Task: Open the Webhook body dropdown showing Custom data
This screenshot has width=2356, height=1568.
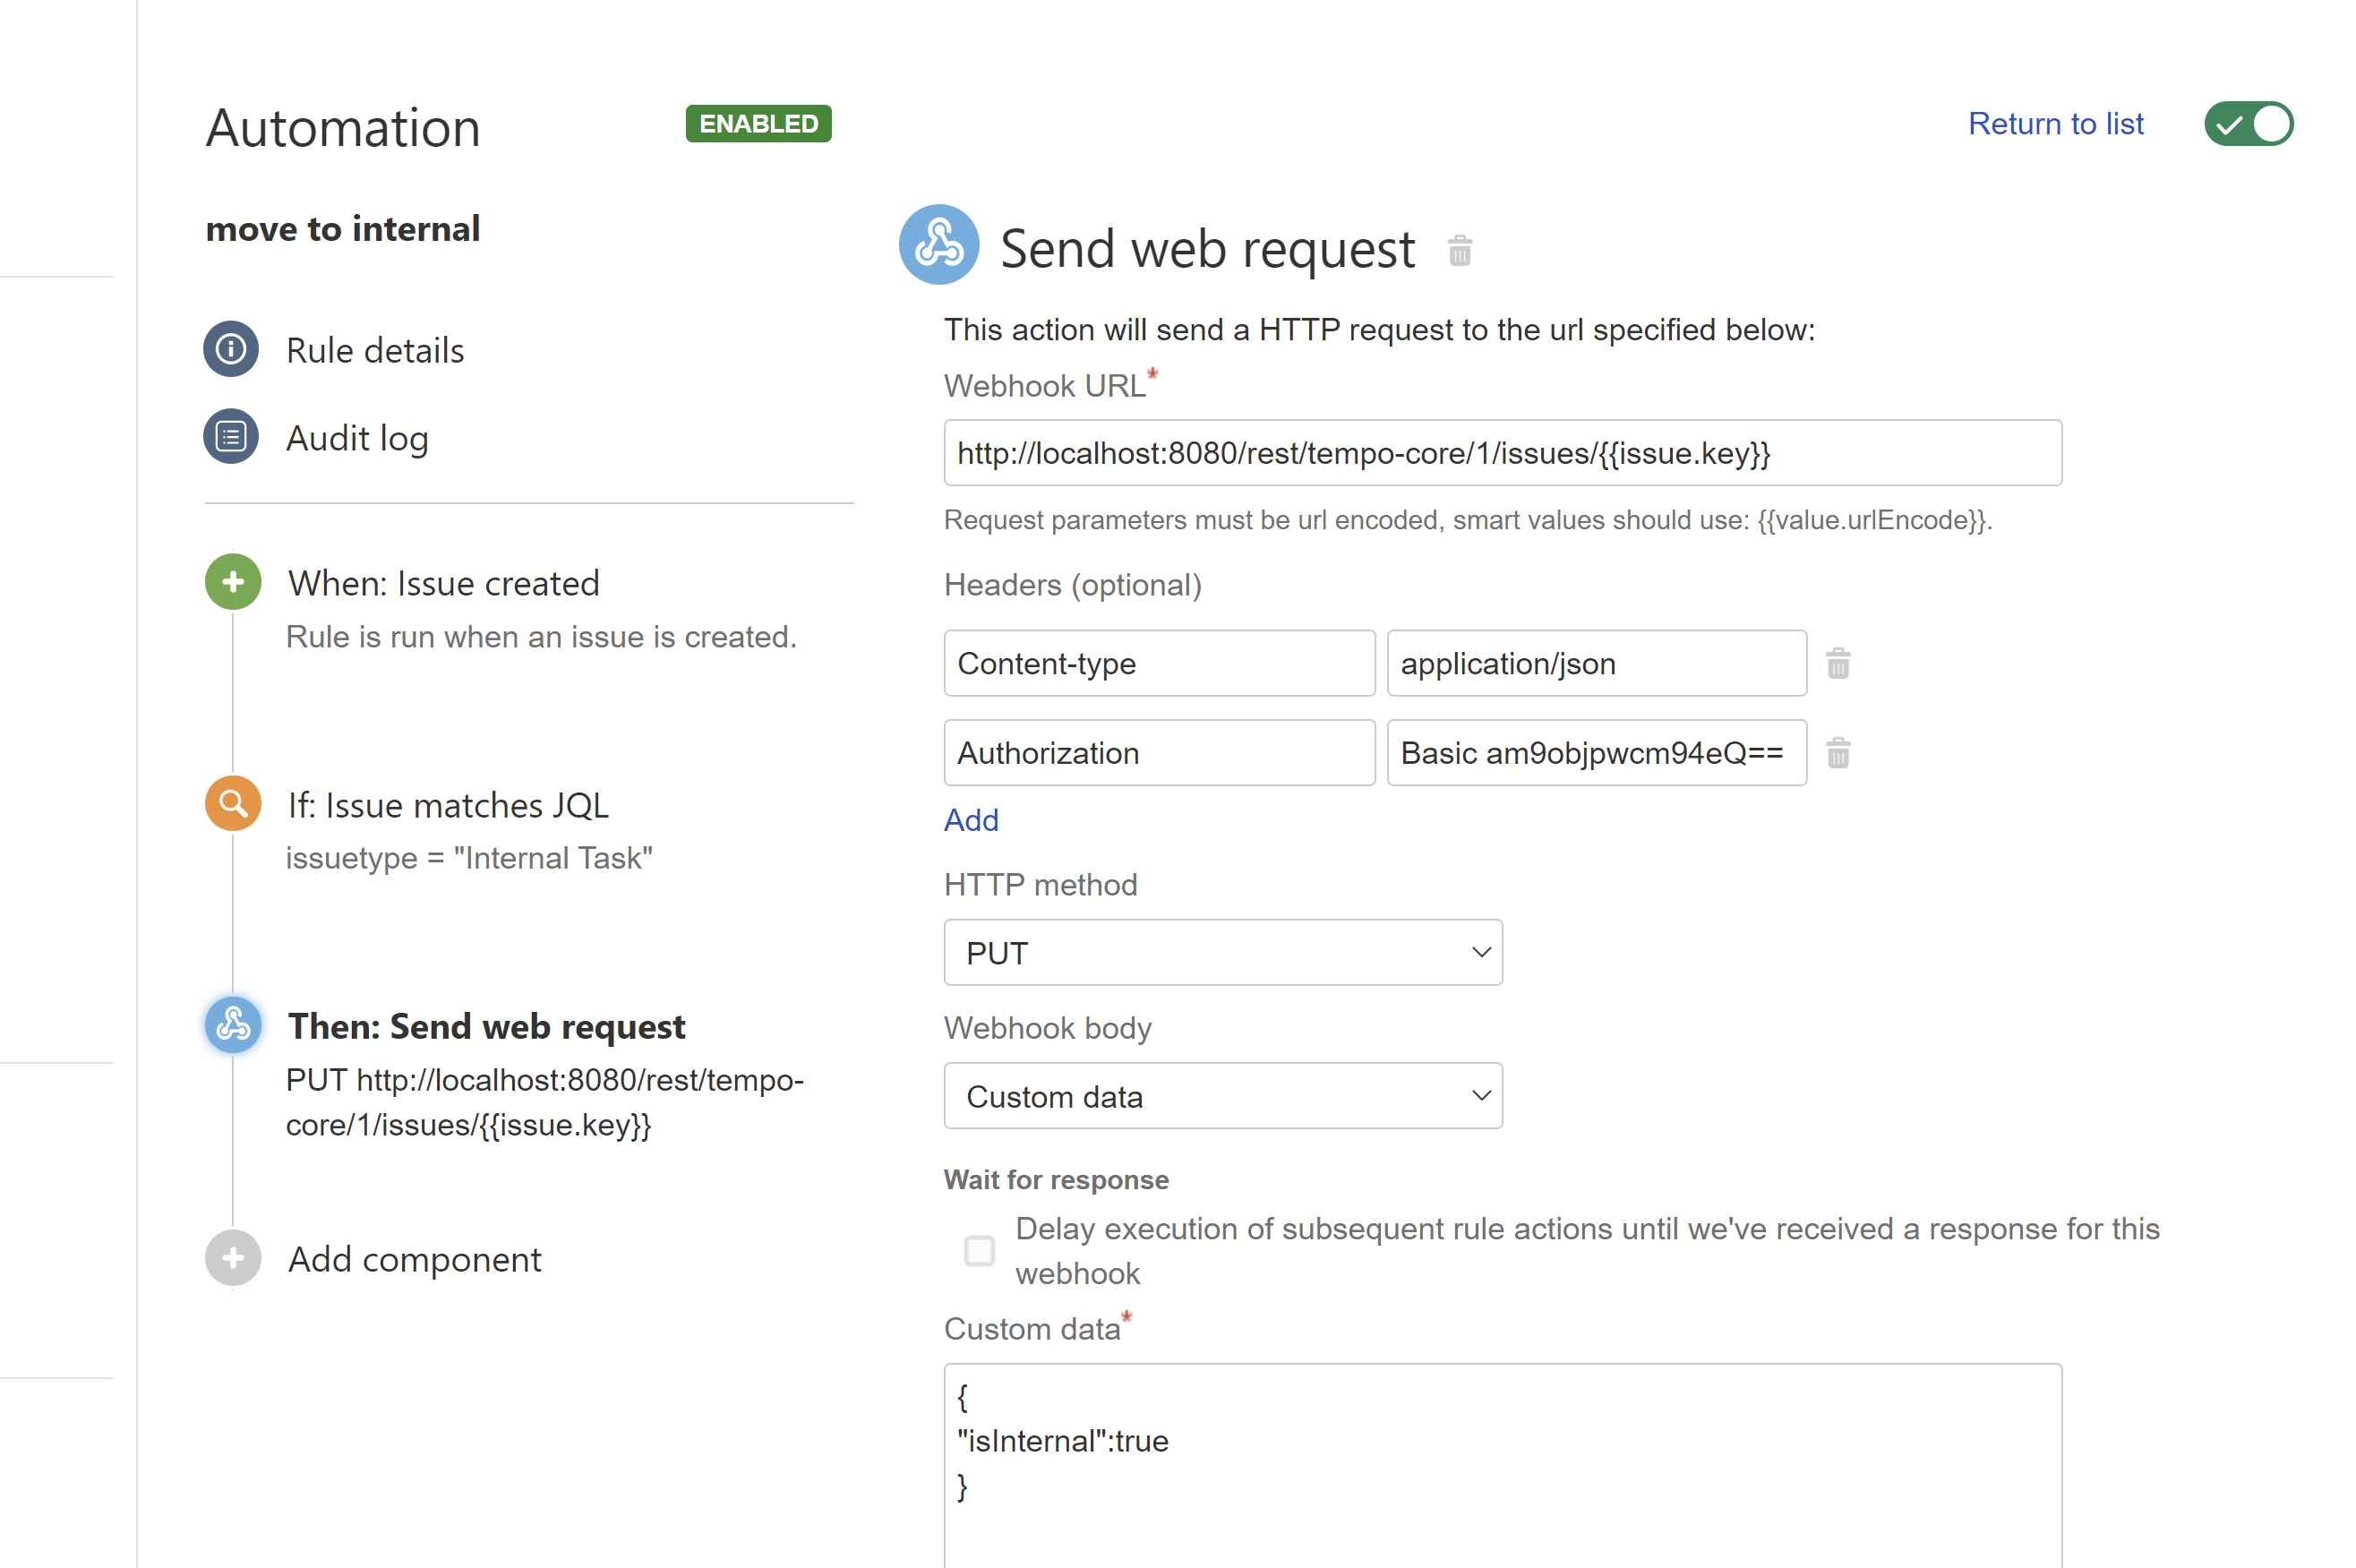Action: [x=1222, y=1095]
